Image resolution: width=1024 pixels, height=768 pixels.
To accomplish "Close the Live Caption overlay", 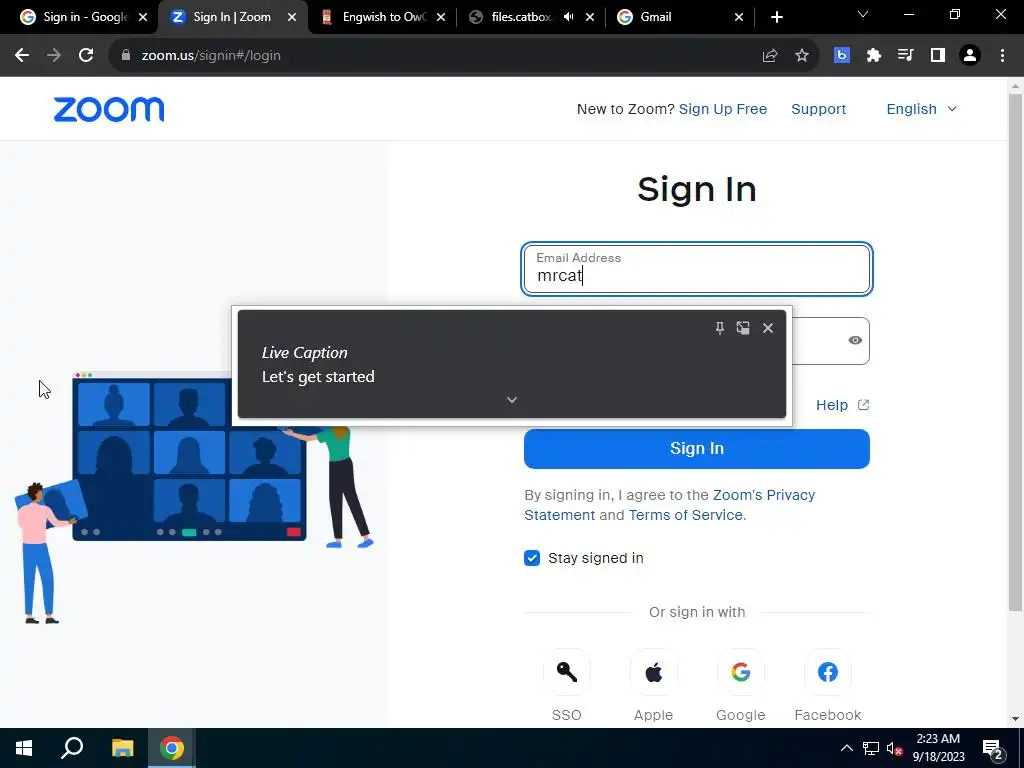I will coord(768,328).
